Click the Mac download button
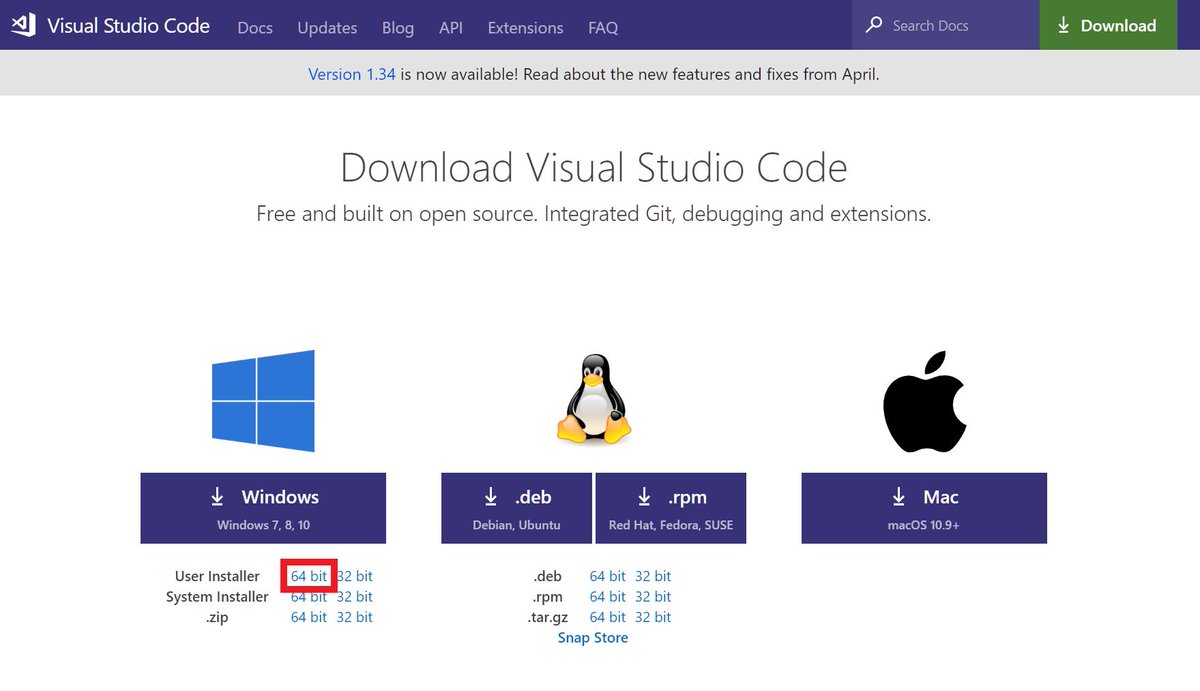 pyautogui.click(x=924, y=508)
